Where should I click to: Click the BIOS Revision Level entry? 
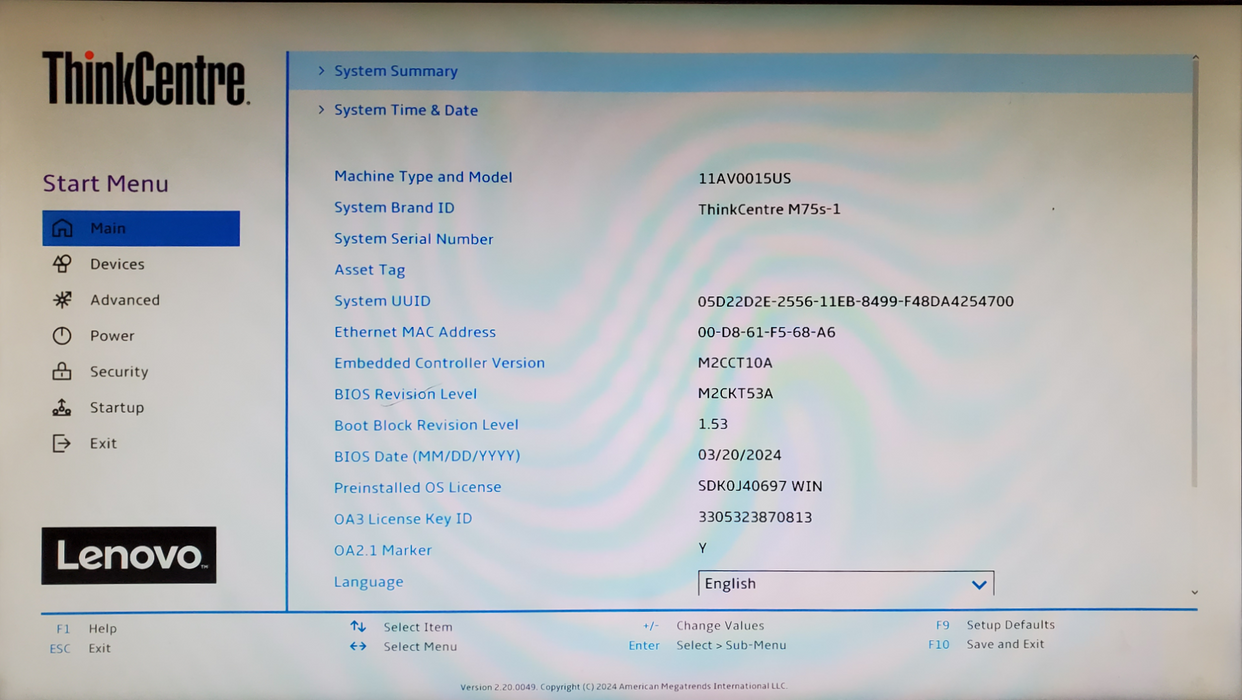pos(405,394)
